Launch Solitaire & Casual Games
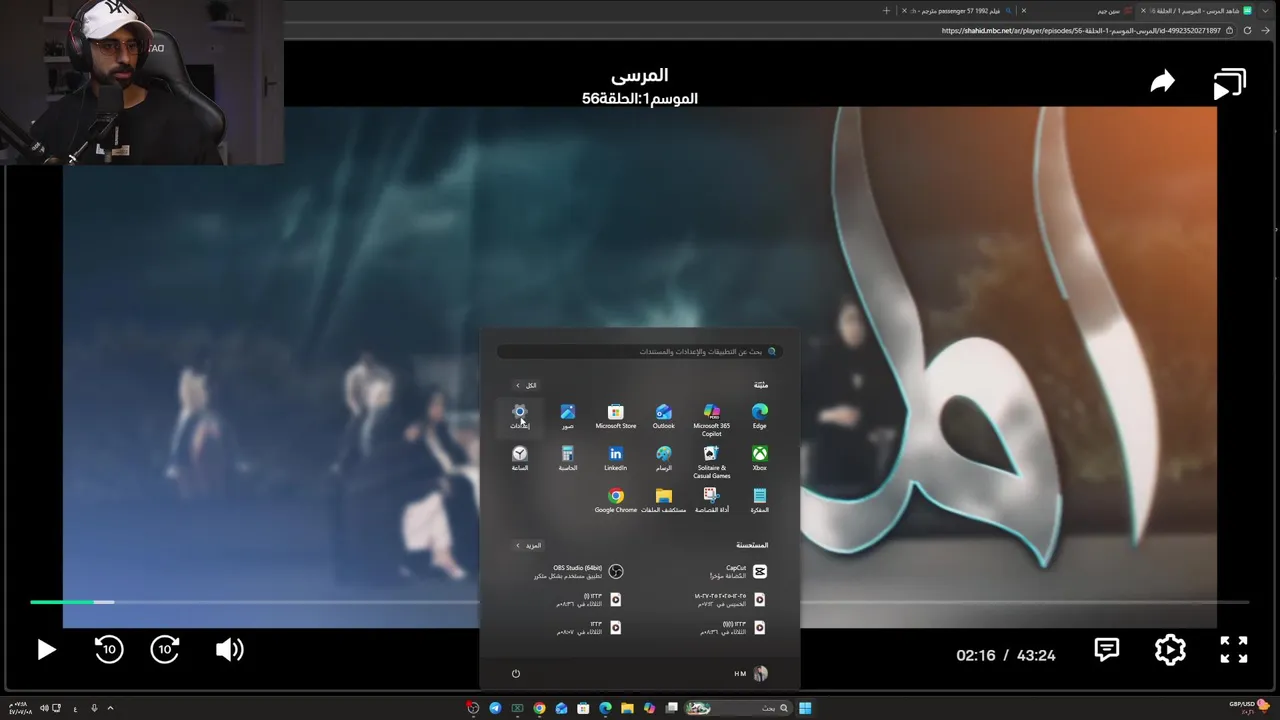 [711, 462]
